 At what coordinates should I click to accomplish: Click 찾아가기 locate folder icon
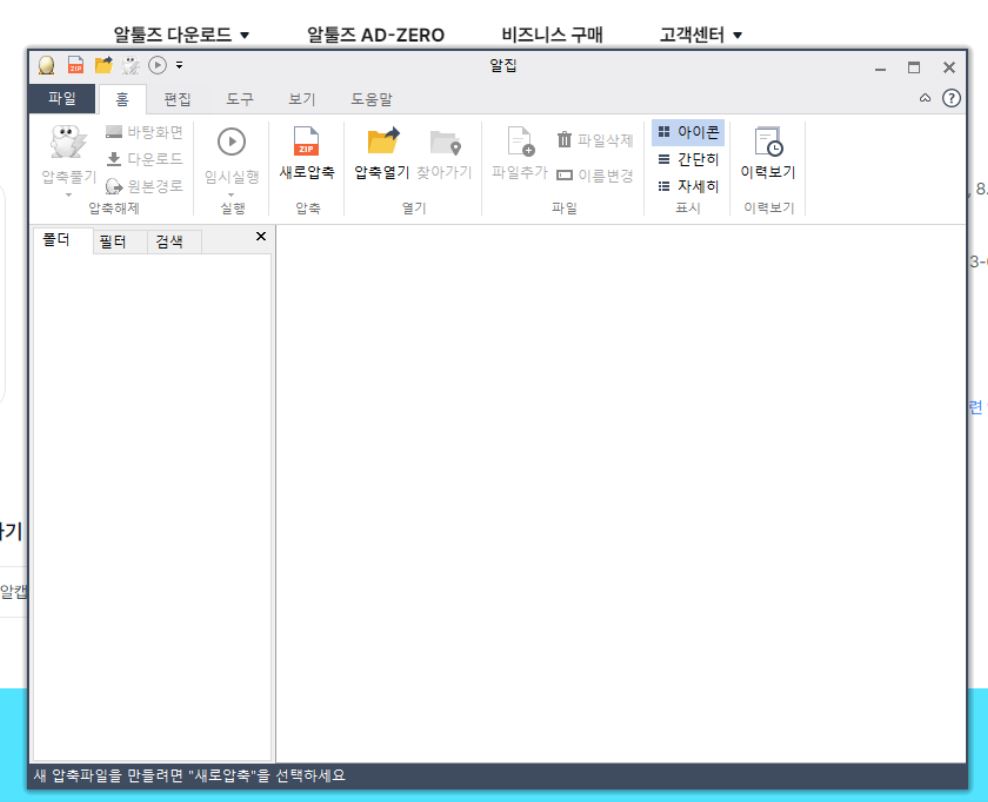(445, 142)
